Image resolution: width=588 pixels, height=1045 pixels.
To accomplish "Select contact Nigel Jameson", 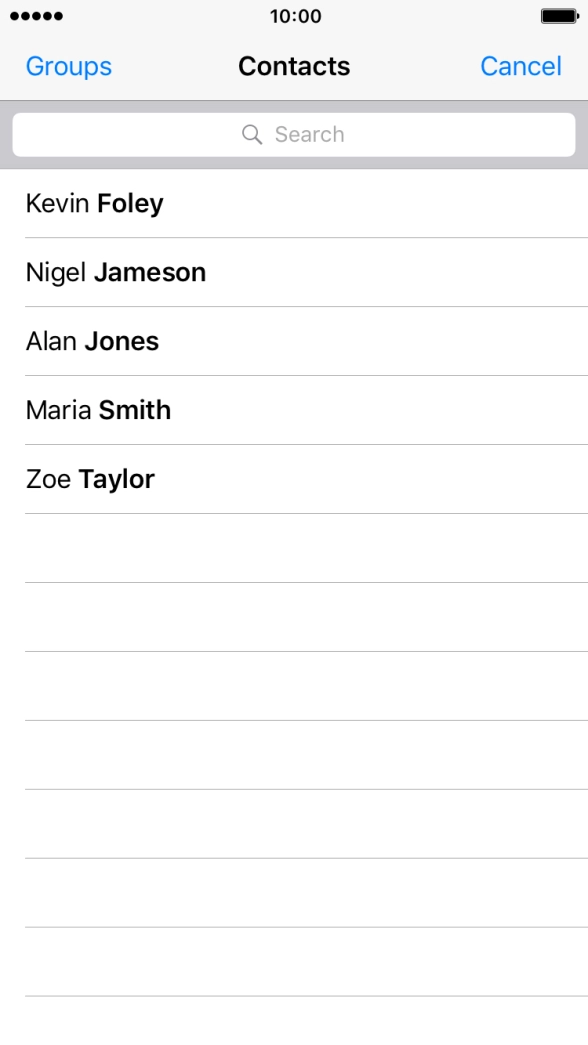I will [294, 272].
